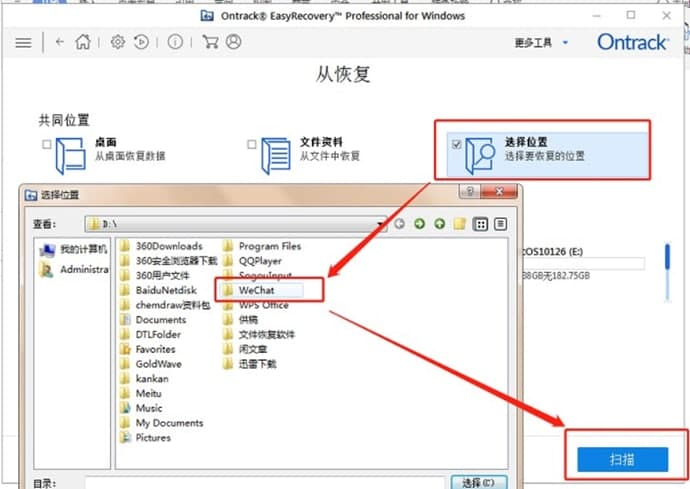Select the GoldWave folder

click(150, 364)
